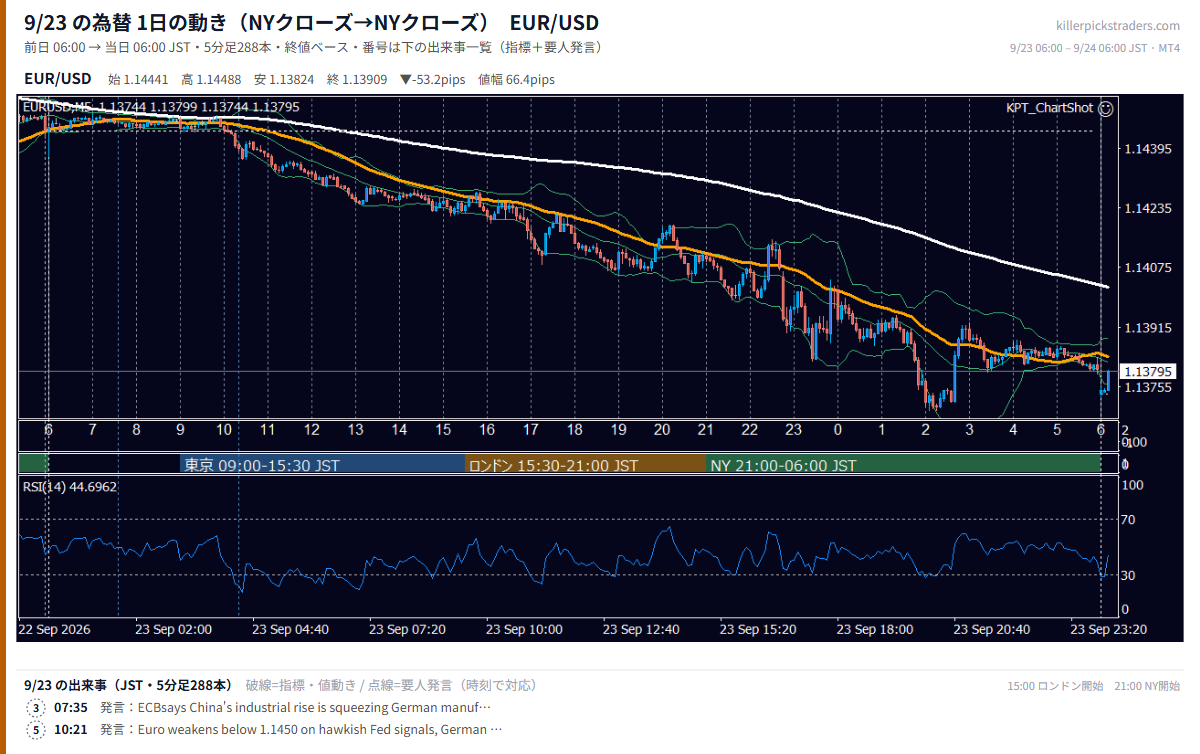Click the circled event number 5 marker
Screen dimensions: 1200x754
pos(37,729)
